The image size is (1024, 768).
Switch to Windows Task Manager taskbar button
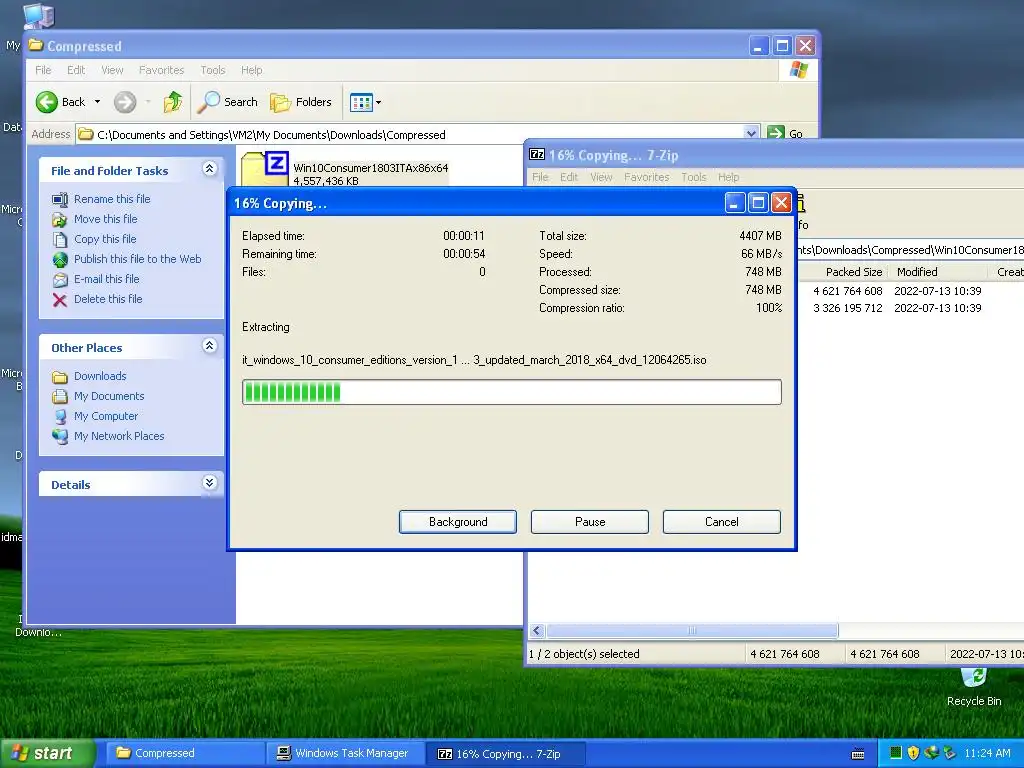coord(345,753)
